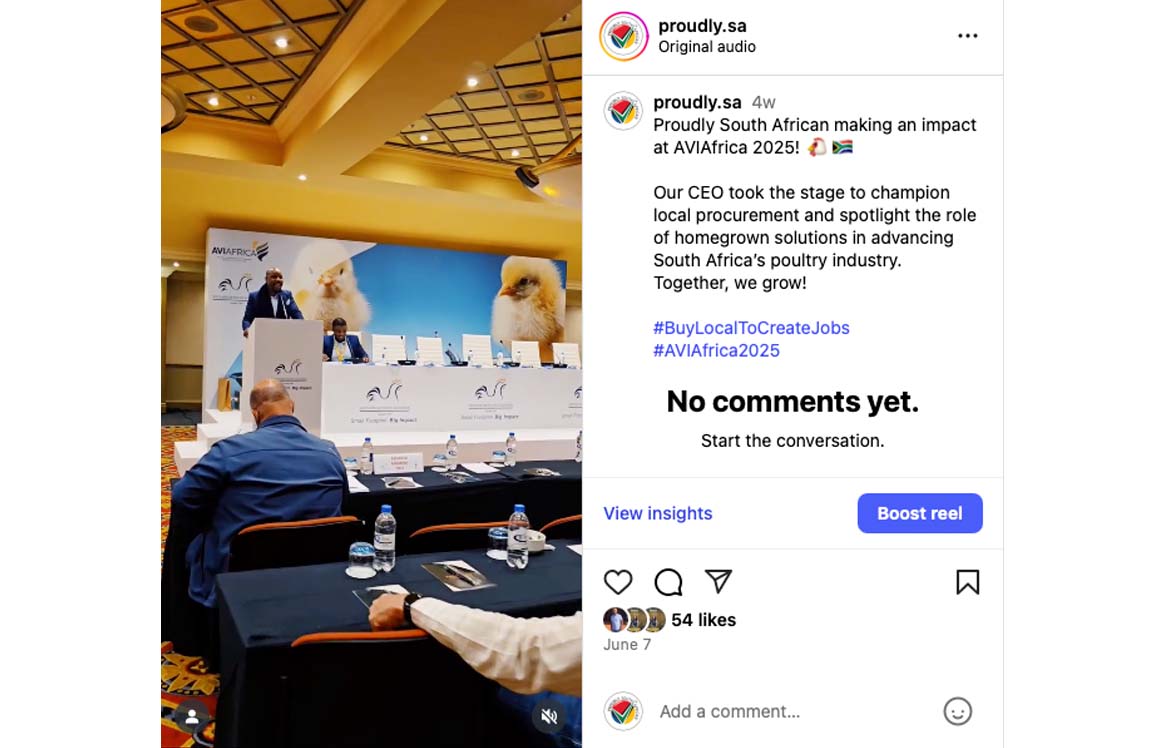The image size is (1166, 748).
Task: Open the #AVIAfrica2025 hashtag
Action: [x=716, y=350]
